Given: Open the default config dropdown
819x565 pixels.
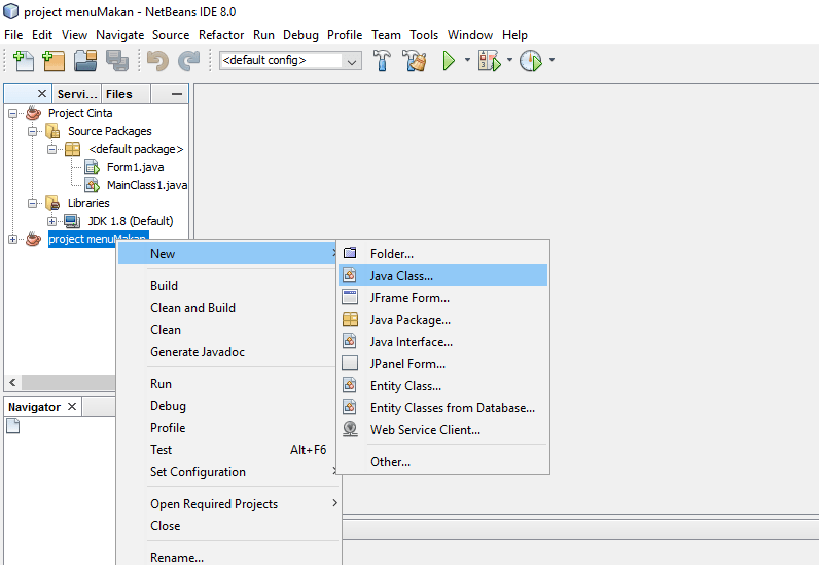Looking at the screenshot, I should [352, 61].
